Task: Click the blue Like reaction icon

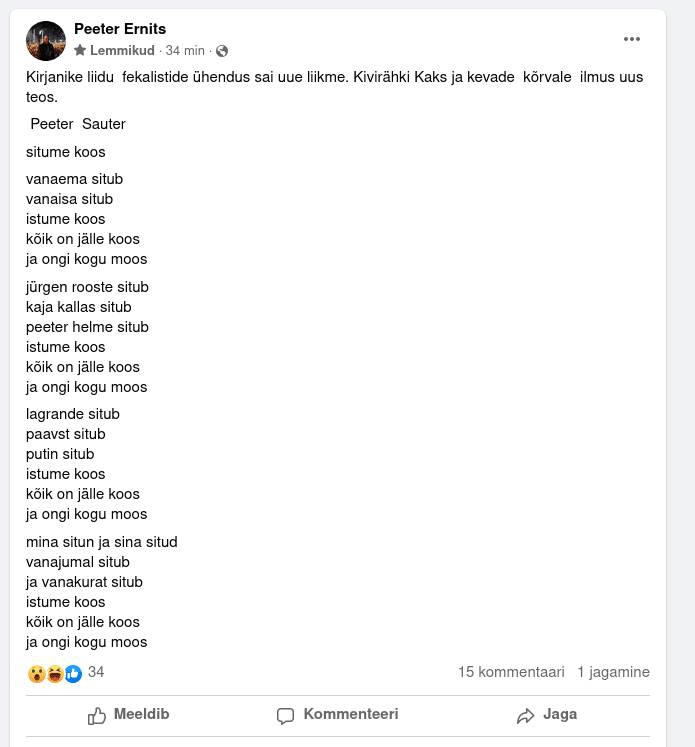Action: tap(72, 674)
